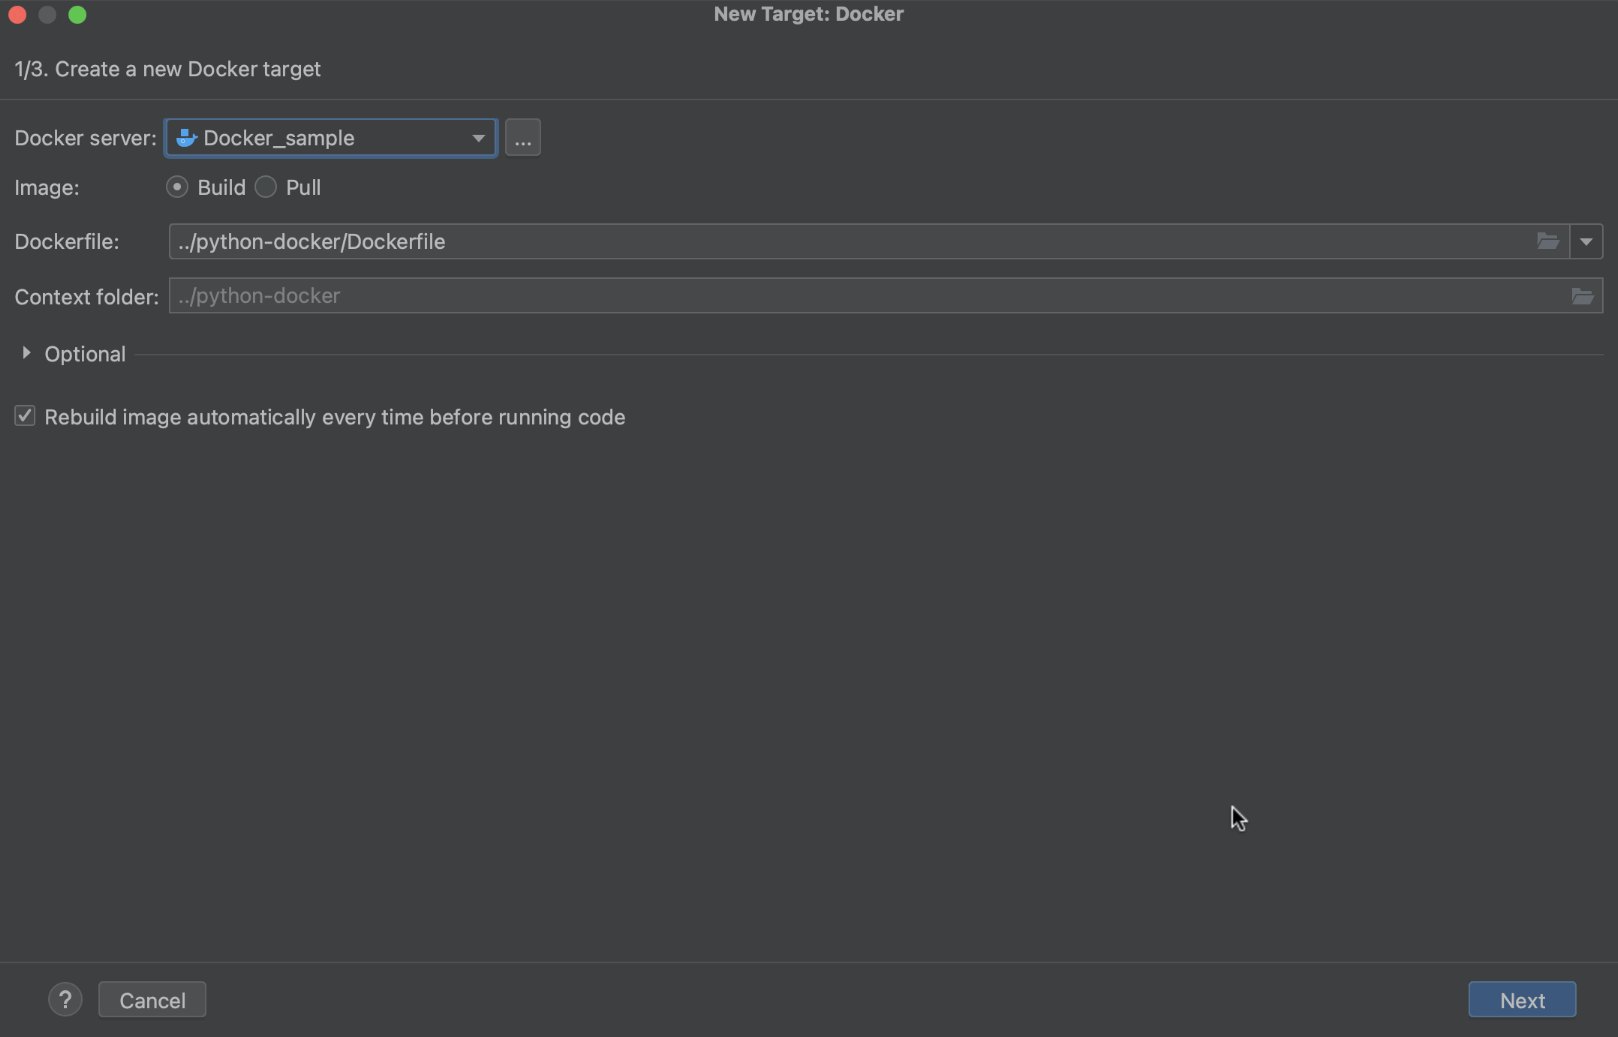
Task: Close the New Target dialog with red button
Action: point(17,15)
